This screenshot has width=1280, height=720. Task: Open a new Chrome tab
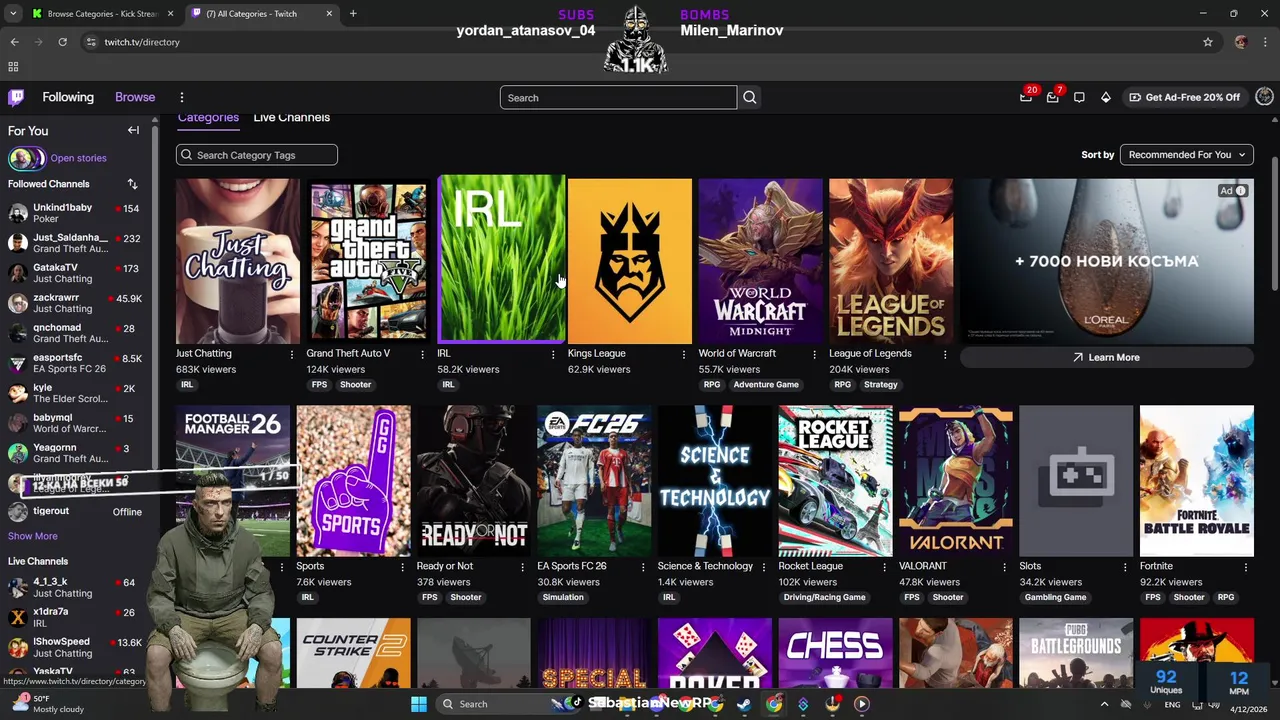pyautogui.click(x=353, y=14)
